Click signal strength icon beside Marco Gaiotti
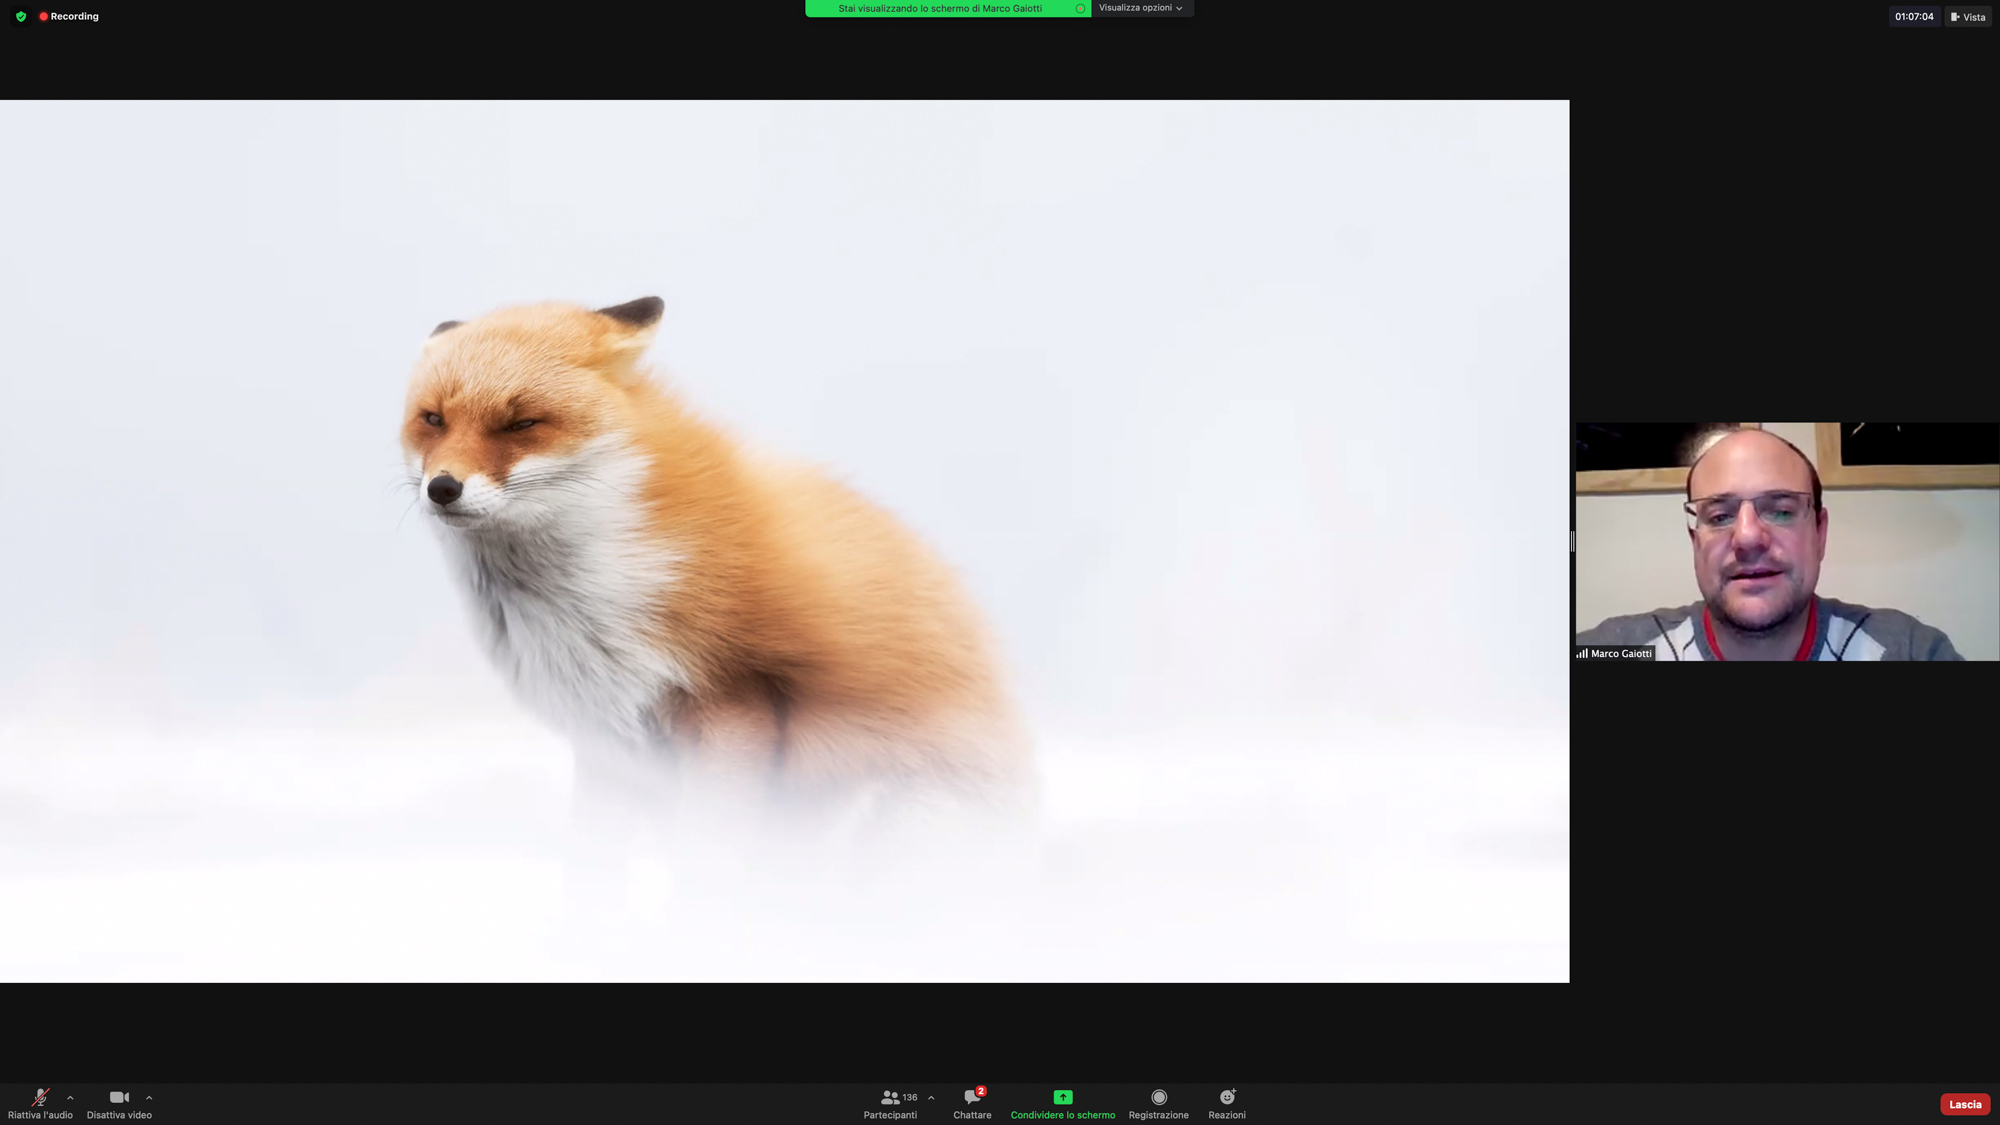2000x1125 pixels. point(1582,653)
